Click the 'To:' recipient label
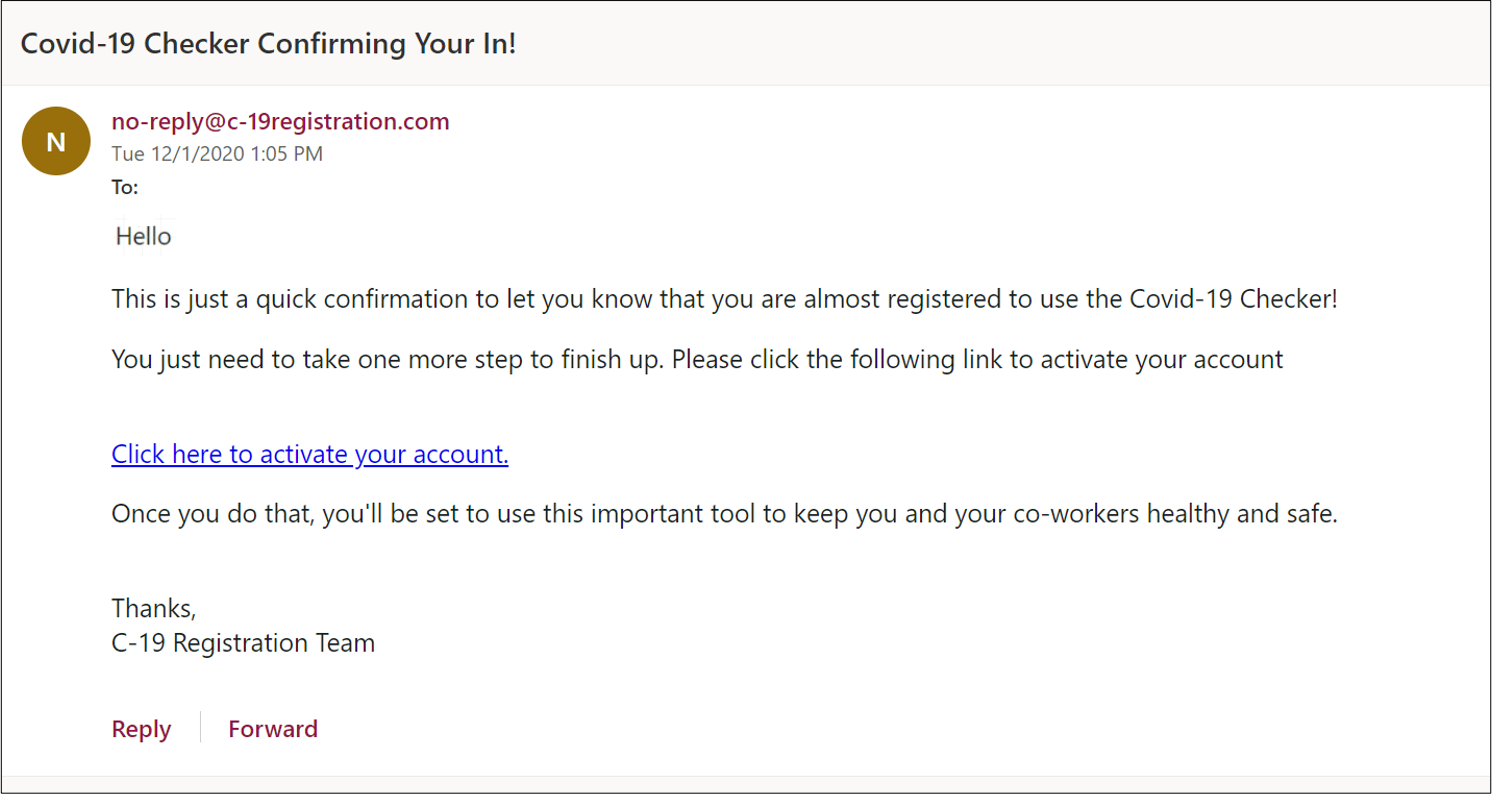Viewport: 1492px width, 794px height. point(125,187)
